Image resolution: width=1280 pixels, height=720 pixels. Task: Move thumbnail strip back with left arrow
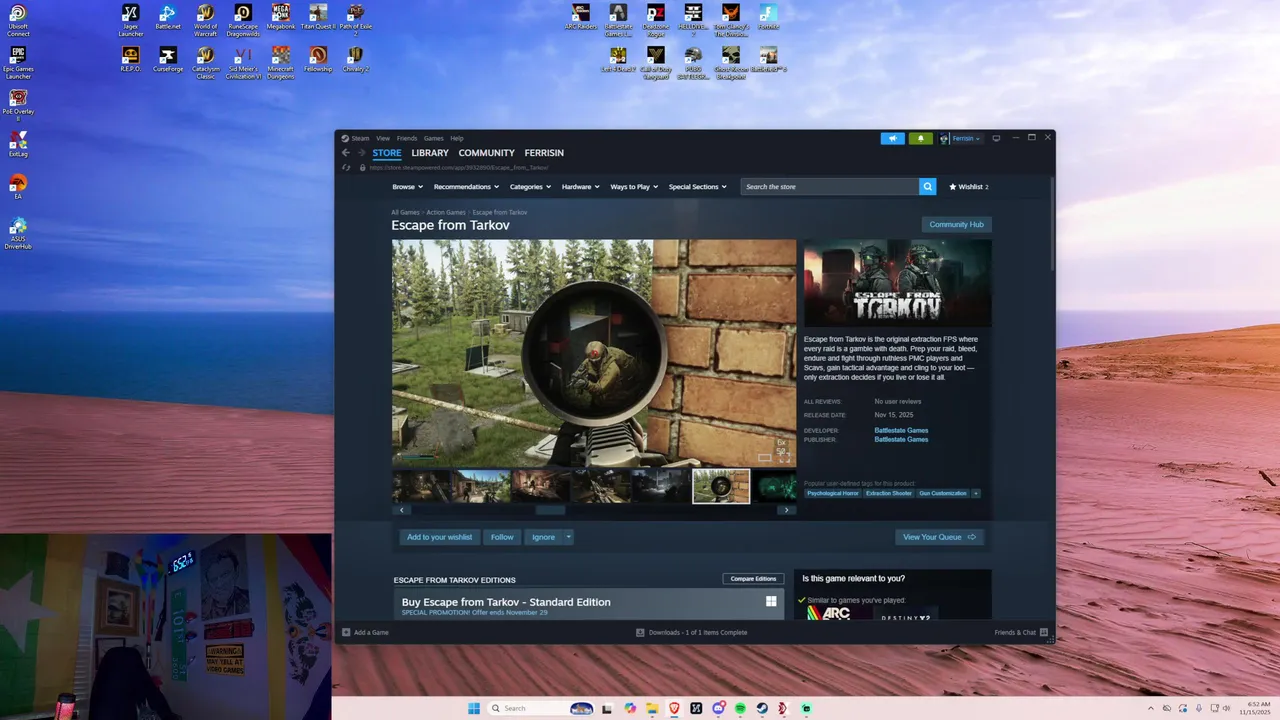click(x=402, y=510)
